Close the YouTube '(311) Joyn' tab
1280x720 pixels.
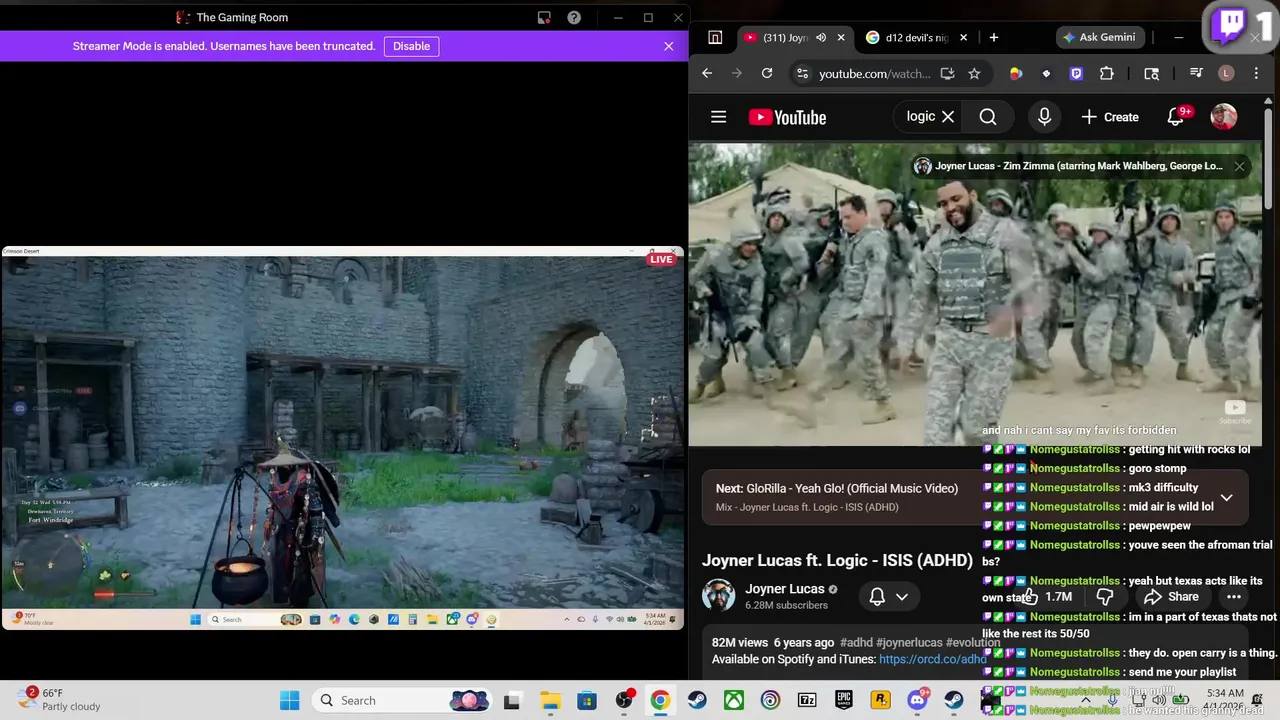point(841,37)
